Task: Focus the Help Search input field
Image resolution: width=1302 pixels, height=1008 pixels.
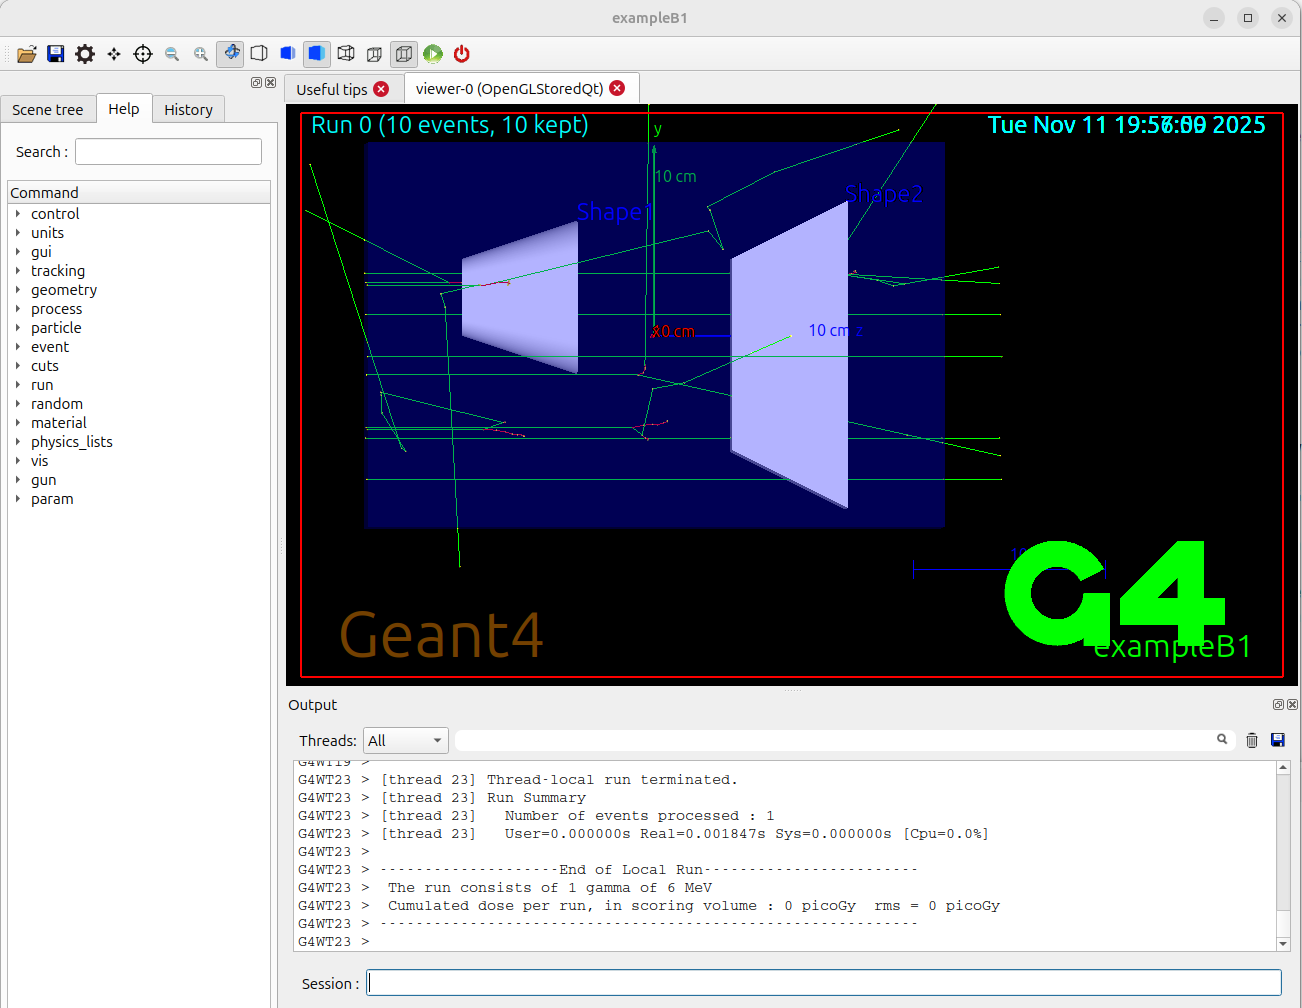Action: tap(168, 151)
